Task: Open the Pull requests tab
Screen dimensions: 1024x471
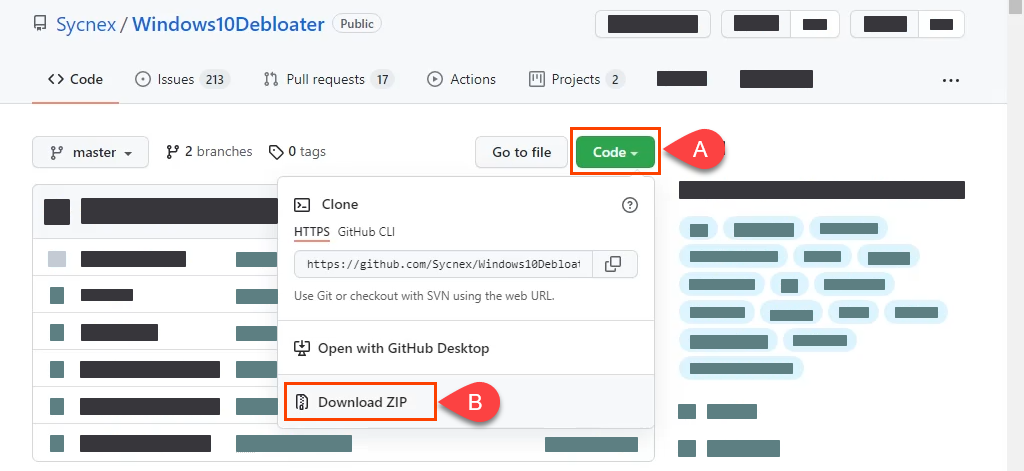Action: (328, 80)
